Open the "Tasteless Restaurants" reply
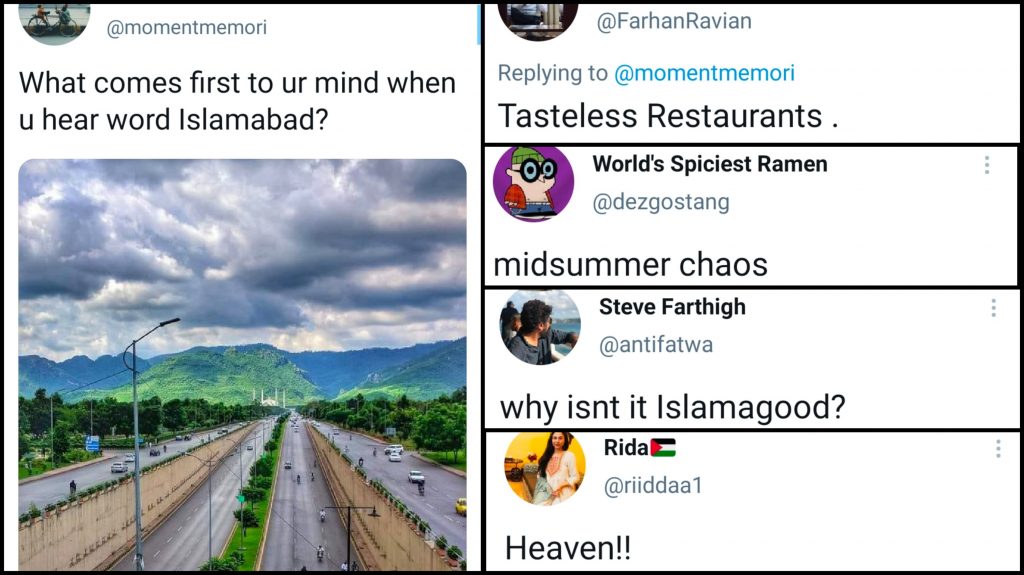1024x575 pixels. point(667,116)
